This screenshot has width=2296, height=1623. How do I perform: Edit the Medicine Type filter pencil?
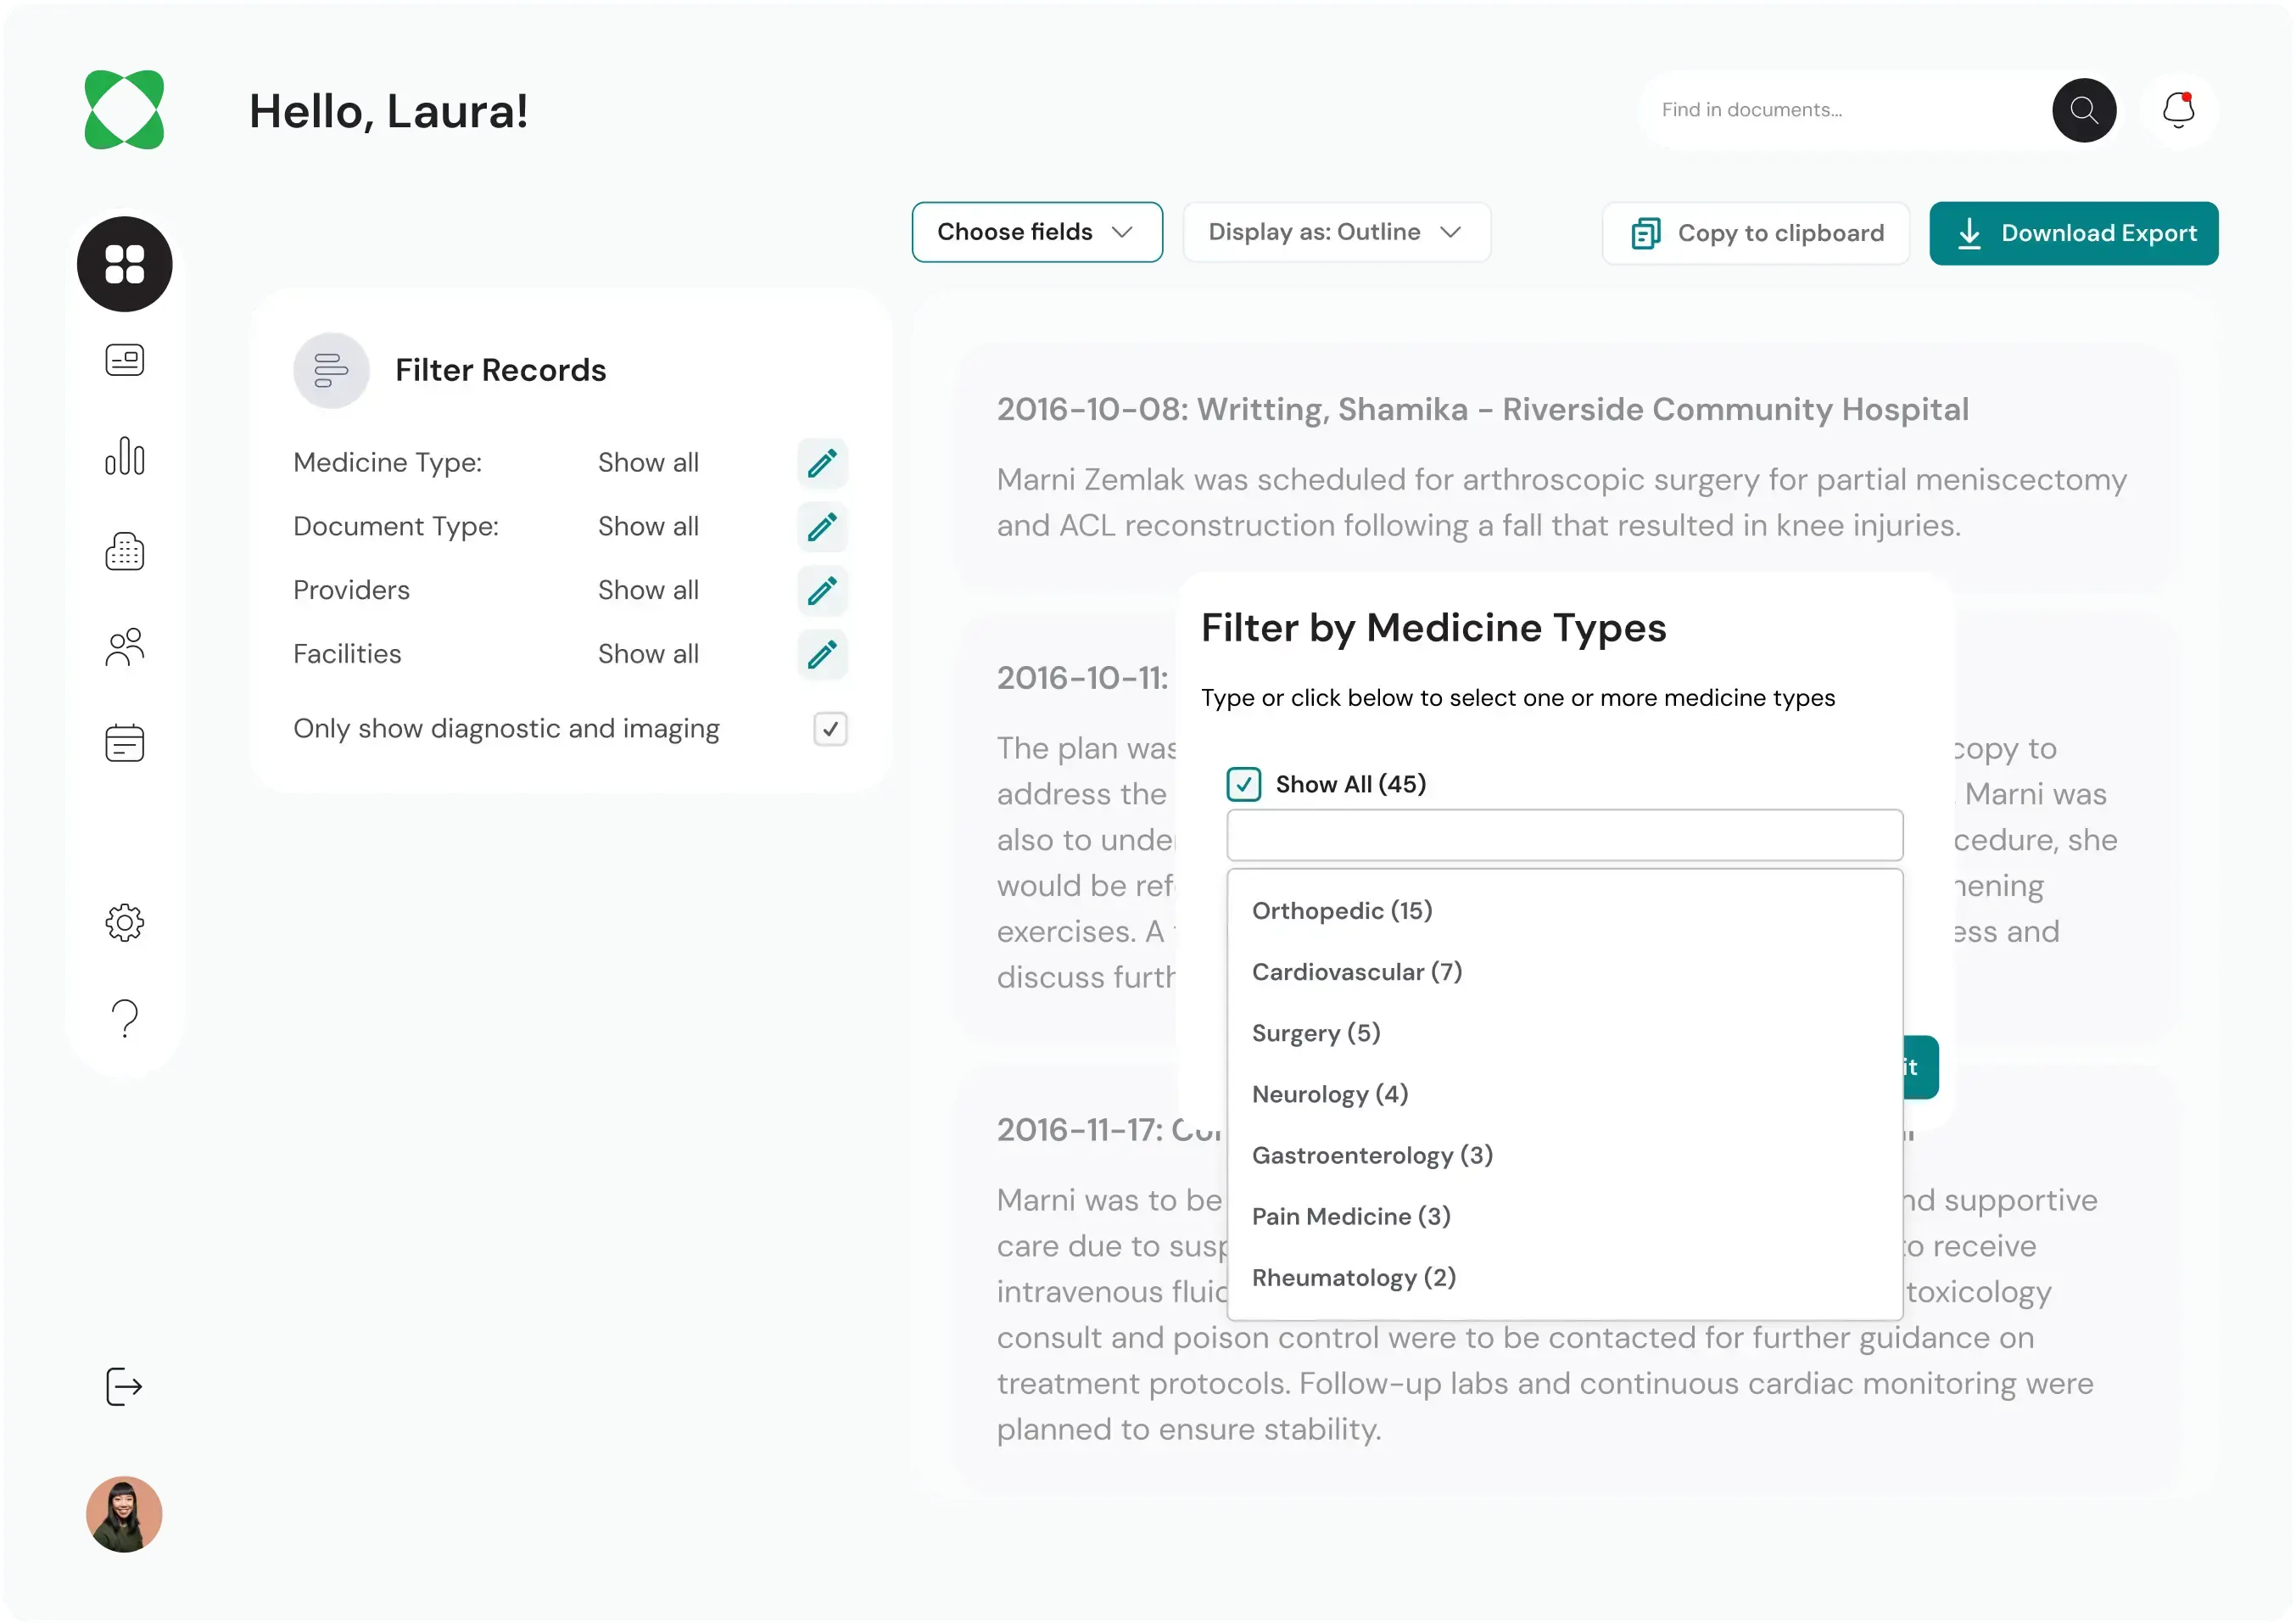pos(822,463)
